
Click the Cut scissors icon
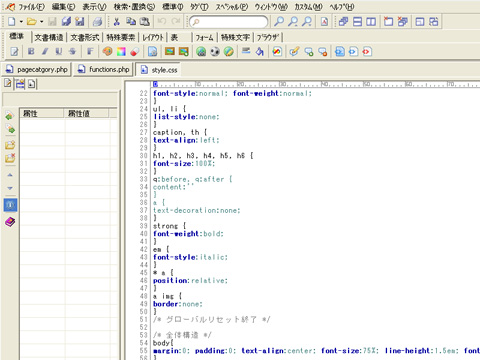click(x=117, y=22)
